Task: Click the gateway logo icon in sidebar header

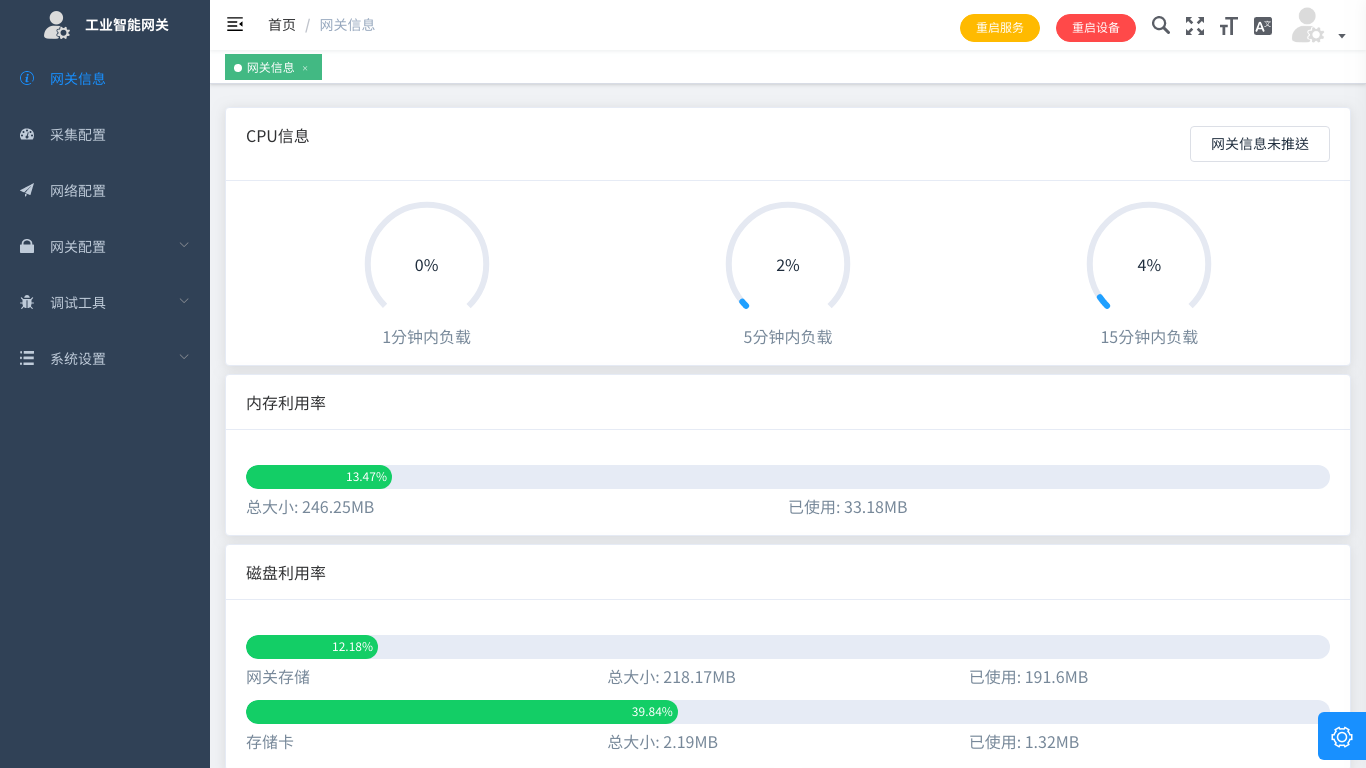Action: click(57, 25)
